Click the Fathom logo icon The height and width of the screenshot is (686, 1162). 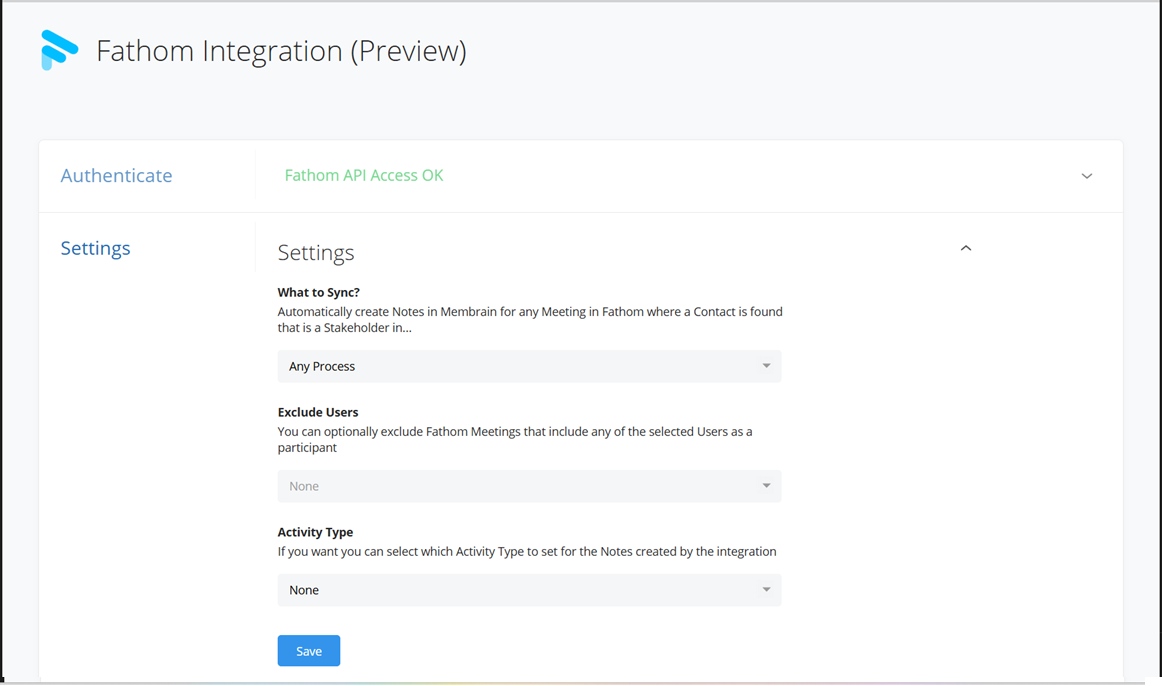(59, 50)
